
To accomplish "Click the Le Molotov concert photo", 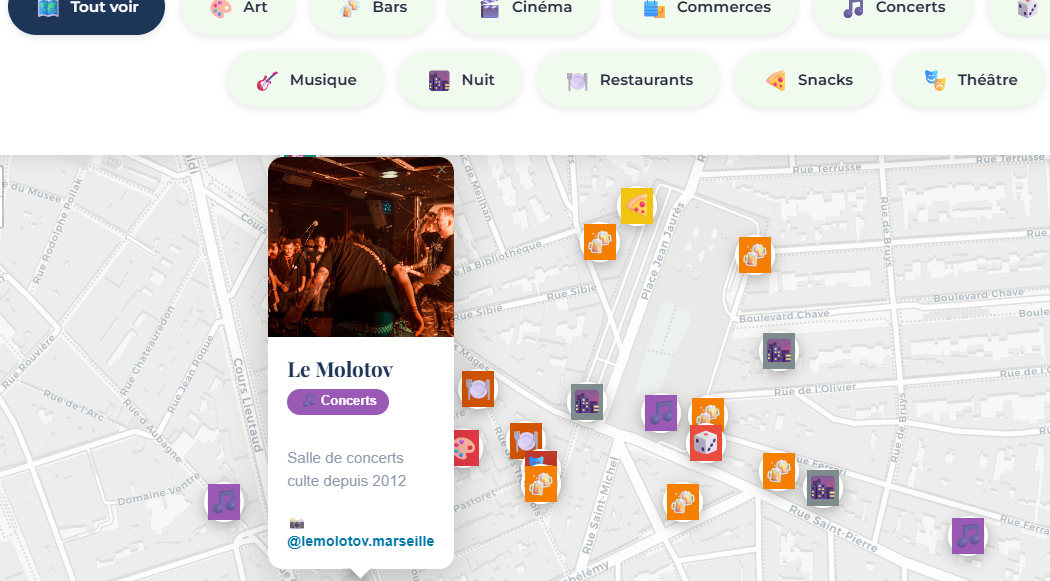I will (x=361, y=247).
